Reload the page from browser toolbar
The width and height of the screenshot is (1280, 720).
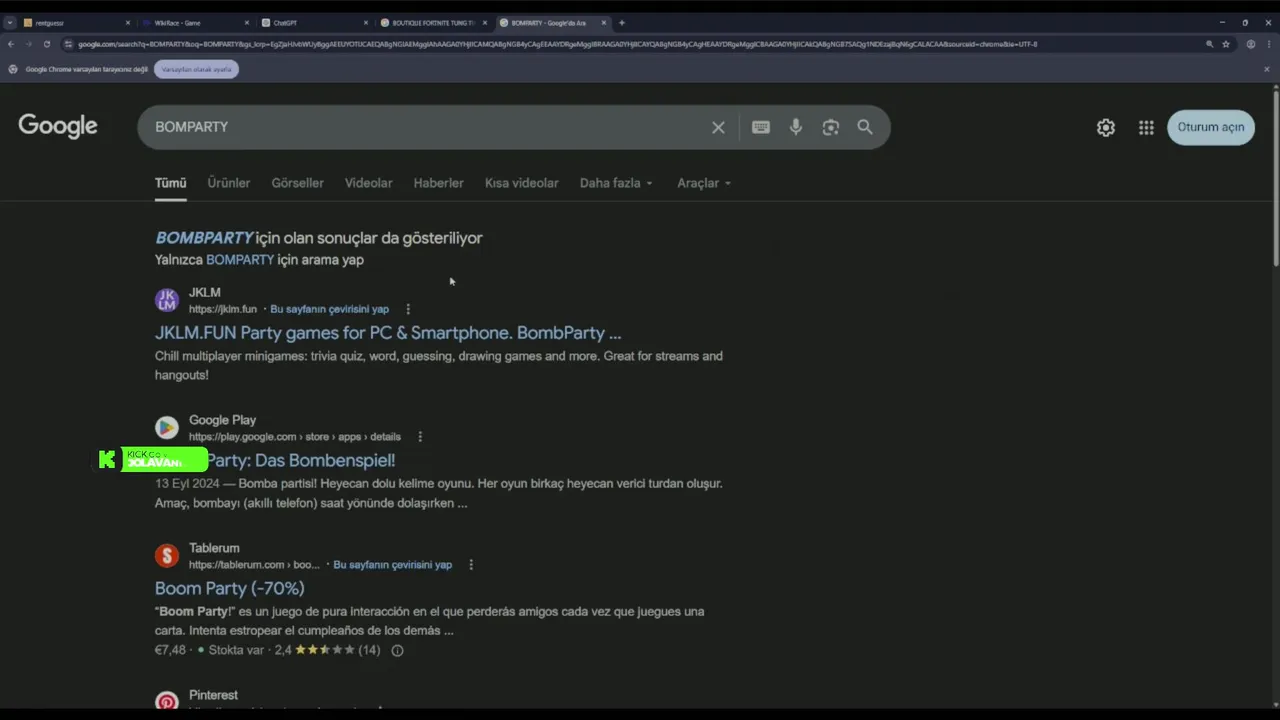46,44
